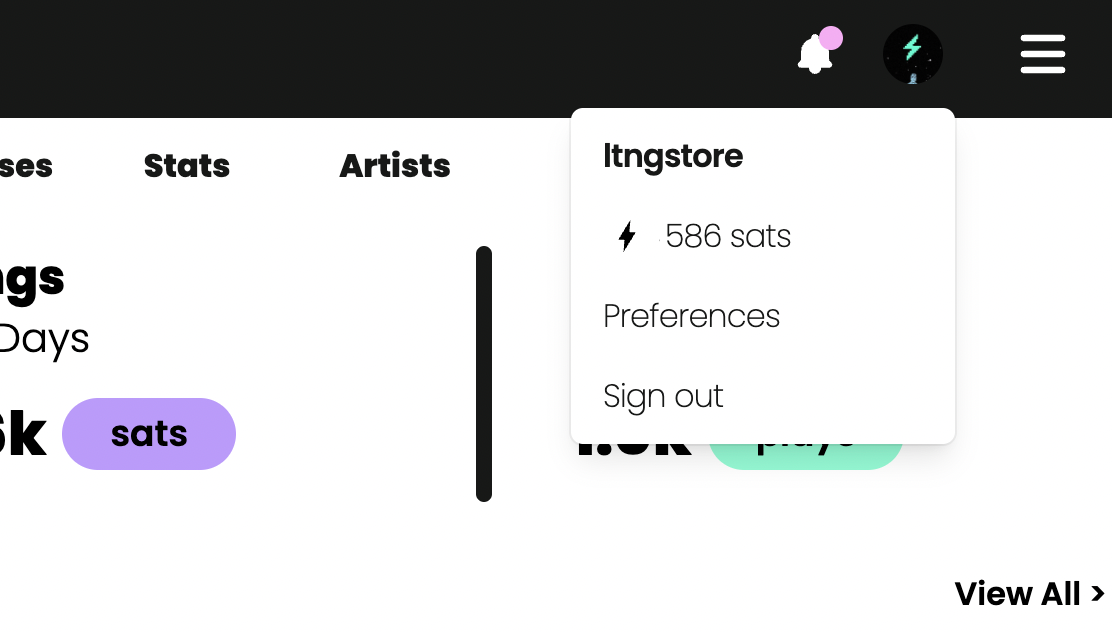Open the hamburger menu icon
The image size is (1112, 632).
click(x=1042, y=54)
